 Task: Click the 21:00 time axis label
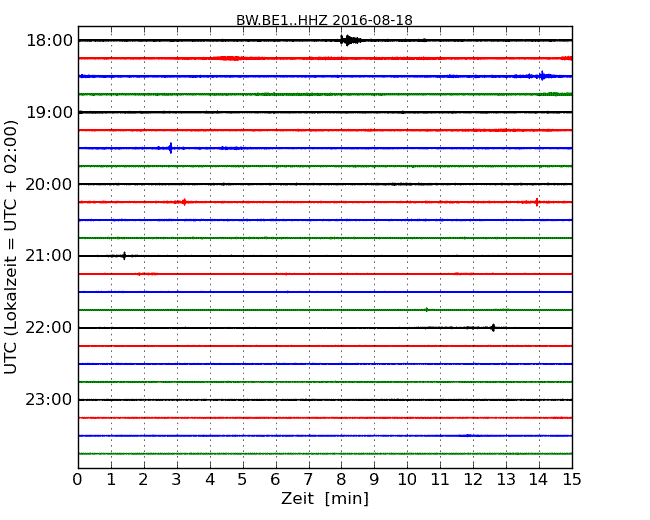[49, 256]
